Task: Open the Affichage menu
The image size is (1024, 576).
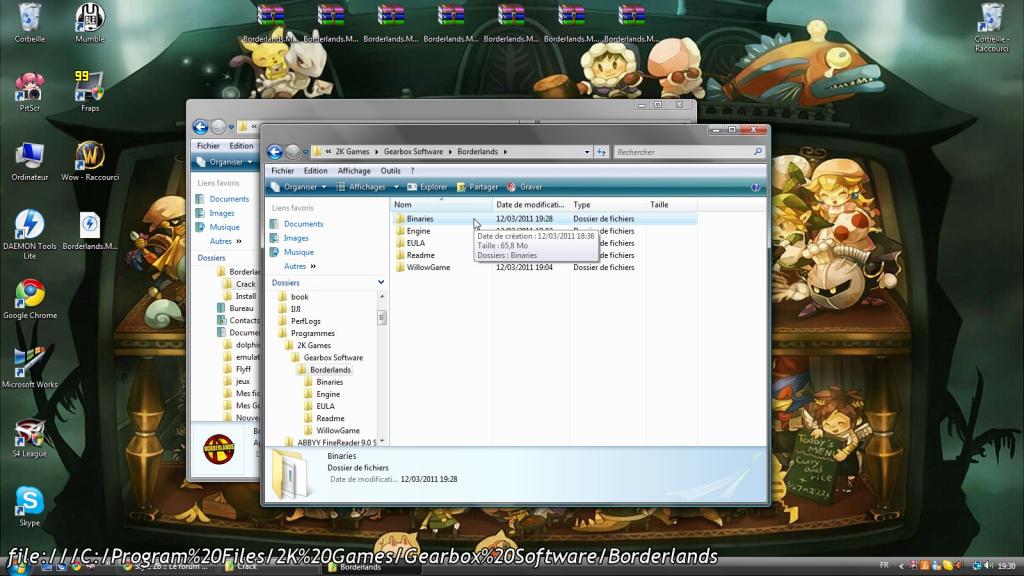Action: coord(354,171)
